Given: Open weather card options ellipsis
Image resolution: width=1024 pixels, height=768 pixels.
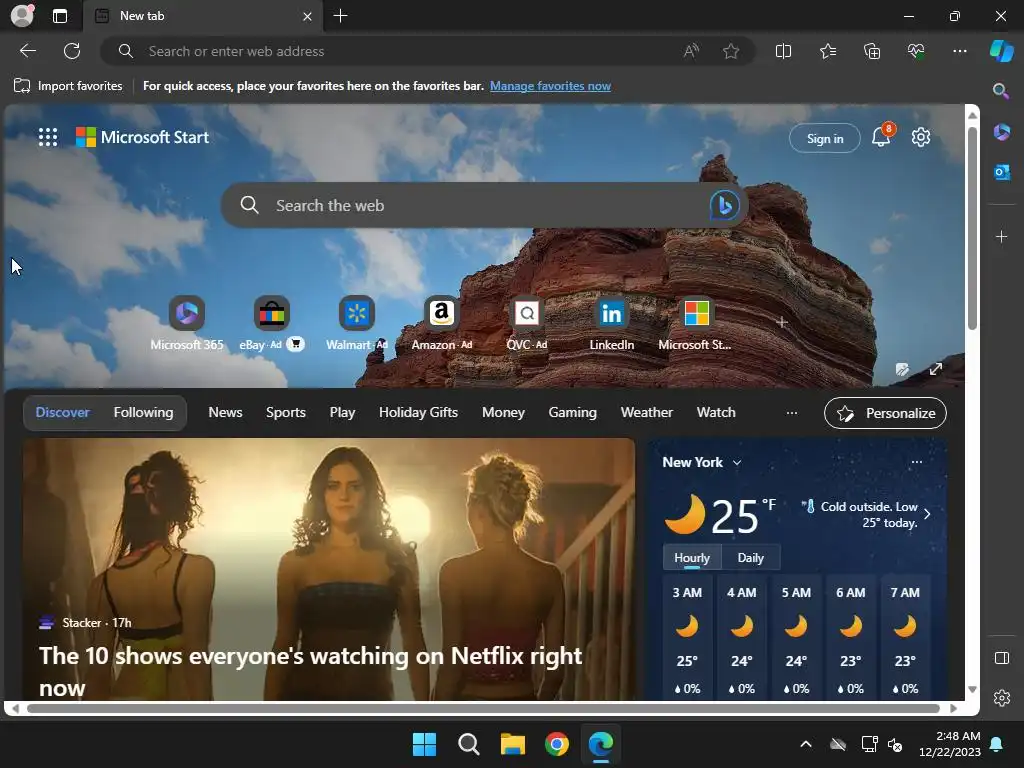Looking at the screenshot, I should [916, 462].
